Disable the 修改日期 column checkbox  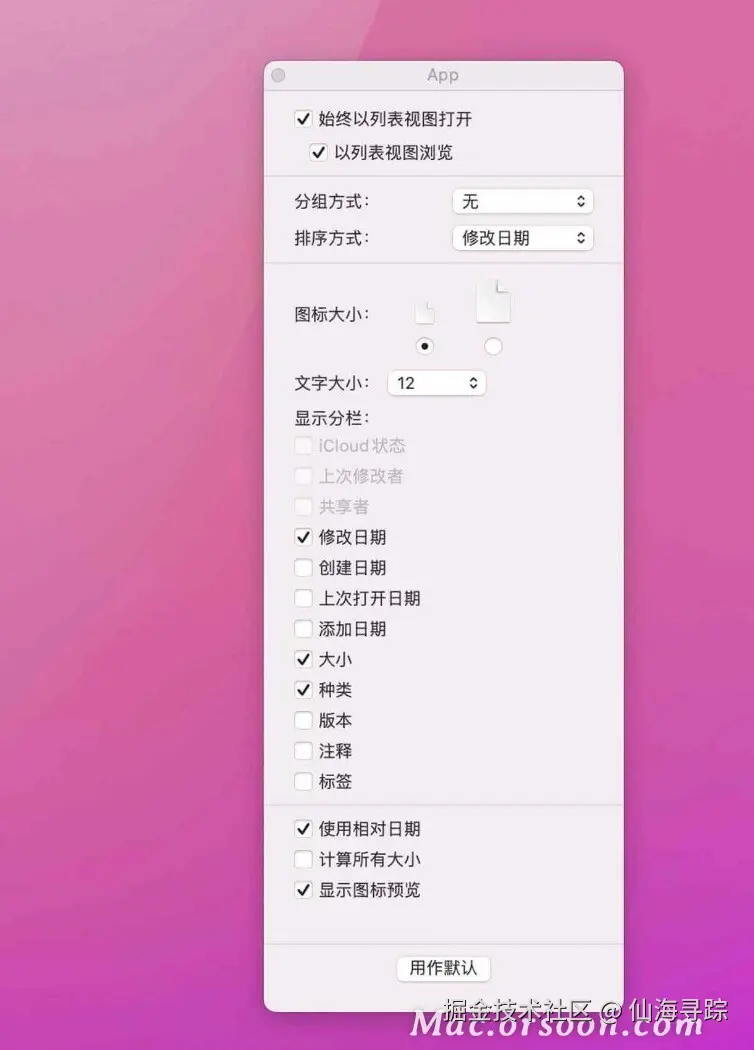pos(303,537)
